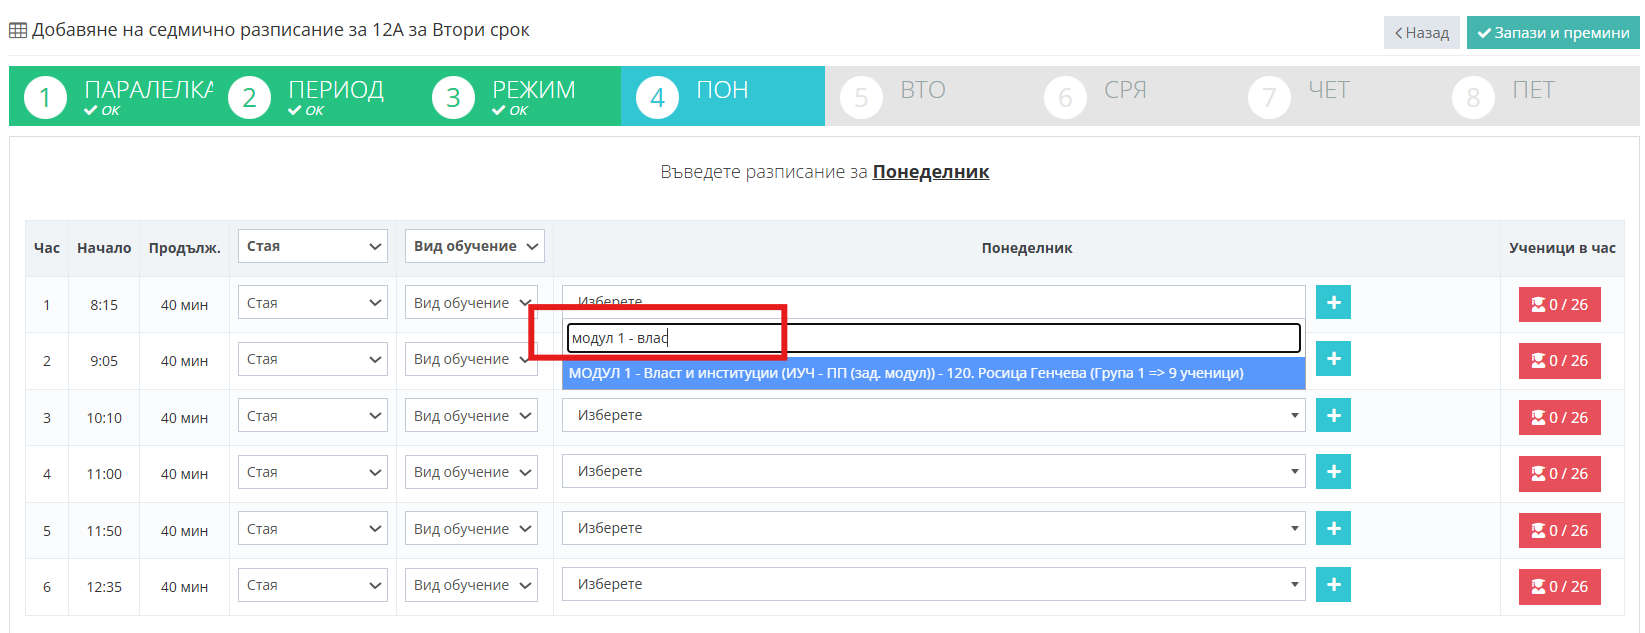Open the header Стая dropdown
Image resolution: width=1645 pixels, height=633 pixels.
click(312, 246)
